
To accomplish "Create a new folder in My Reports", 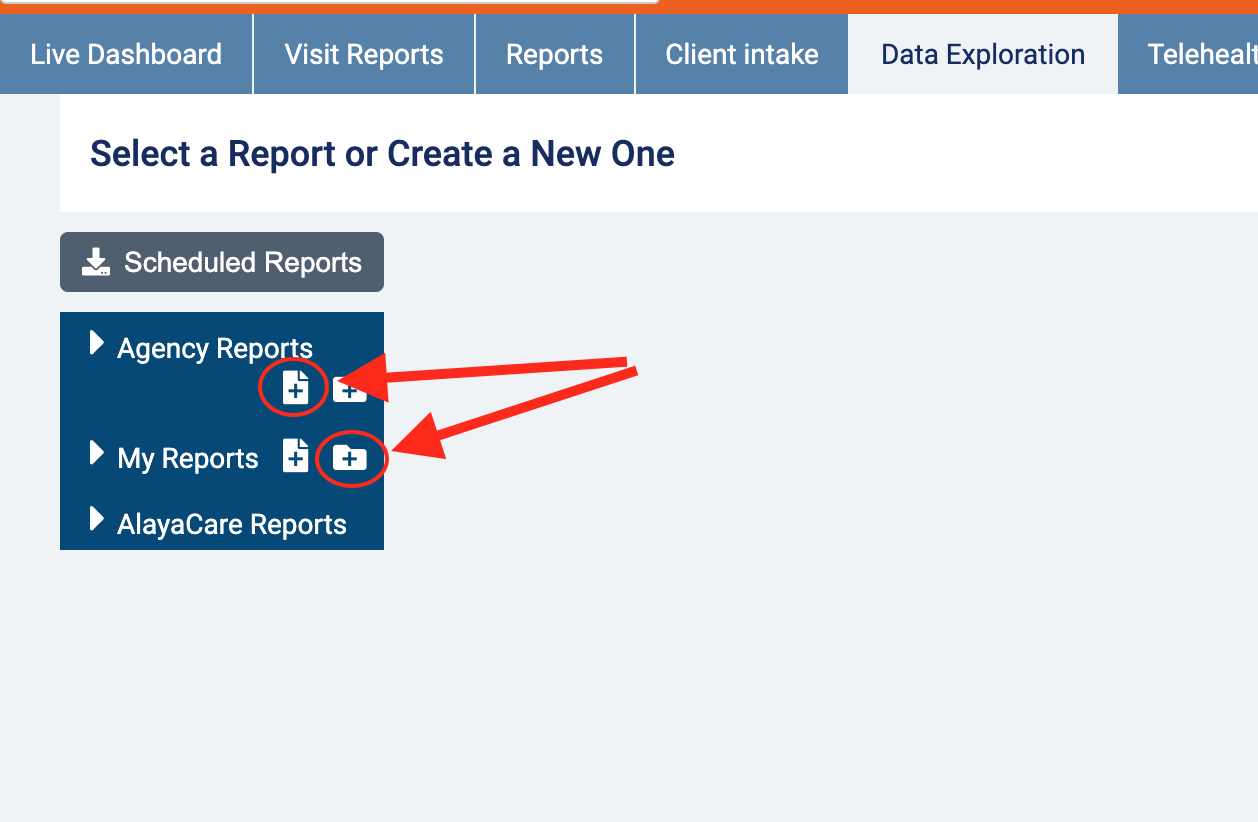I will click(350, 458).
